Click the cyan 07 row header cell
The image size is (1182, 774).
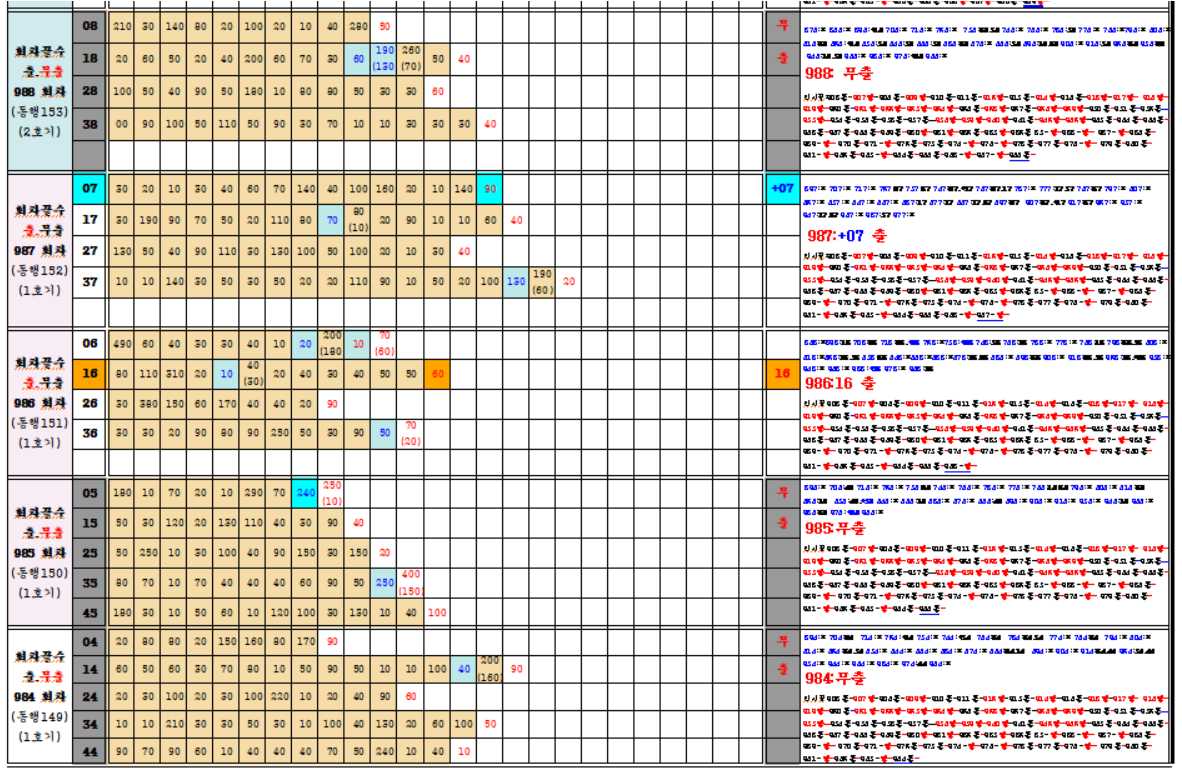coord(90,188)
